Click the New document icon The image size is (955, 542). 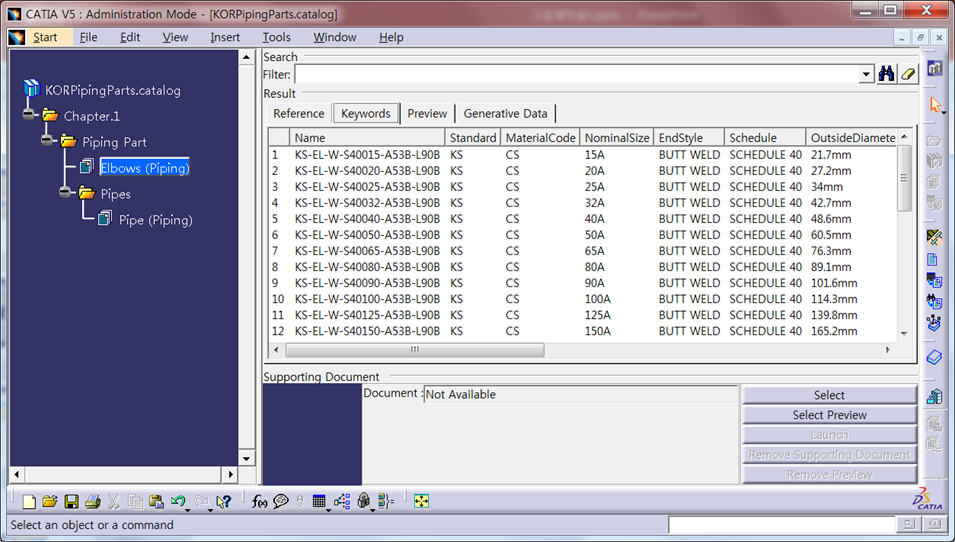tap(29, 501)
